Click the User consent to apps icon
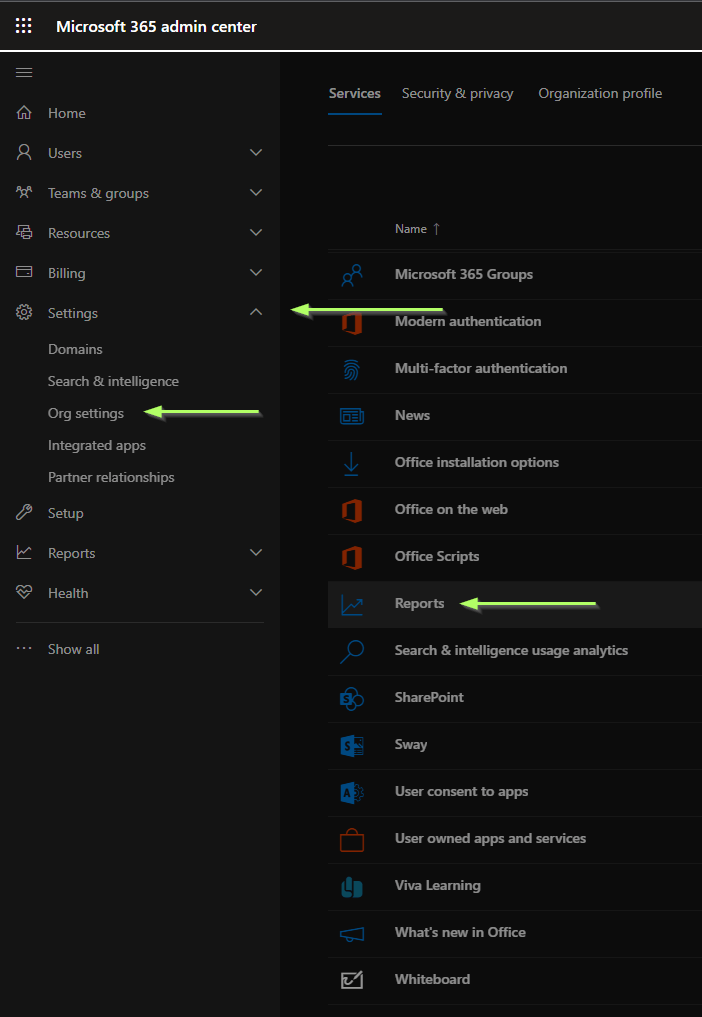This screenshot has width=702, height=1017. [352, 793]
